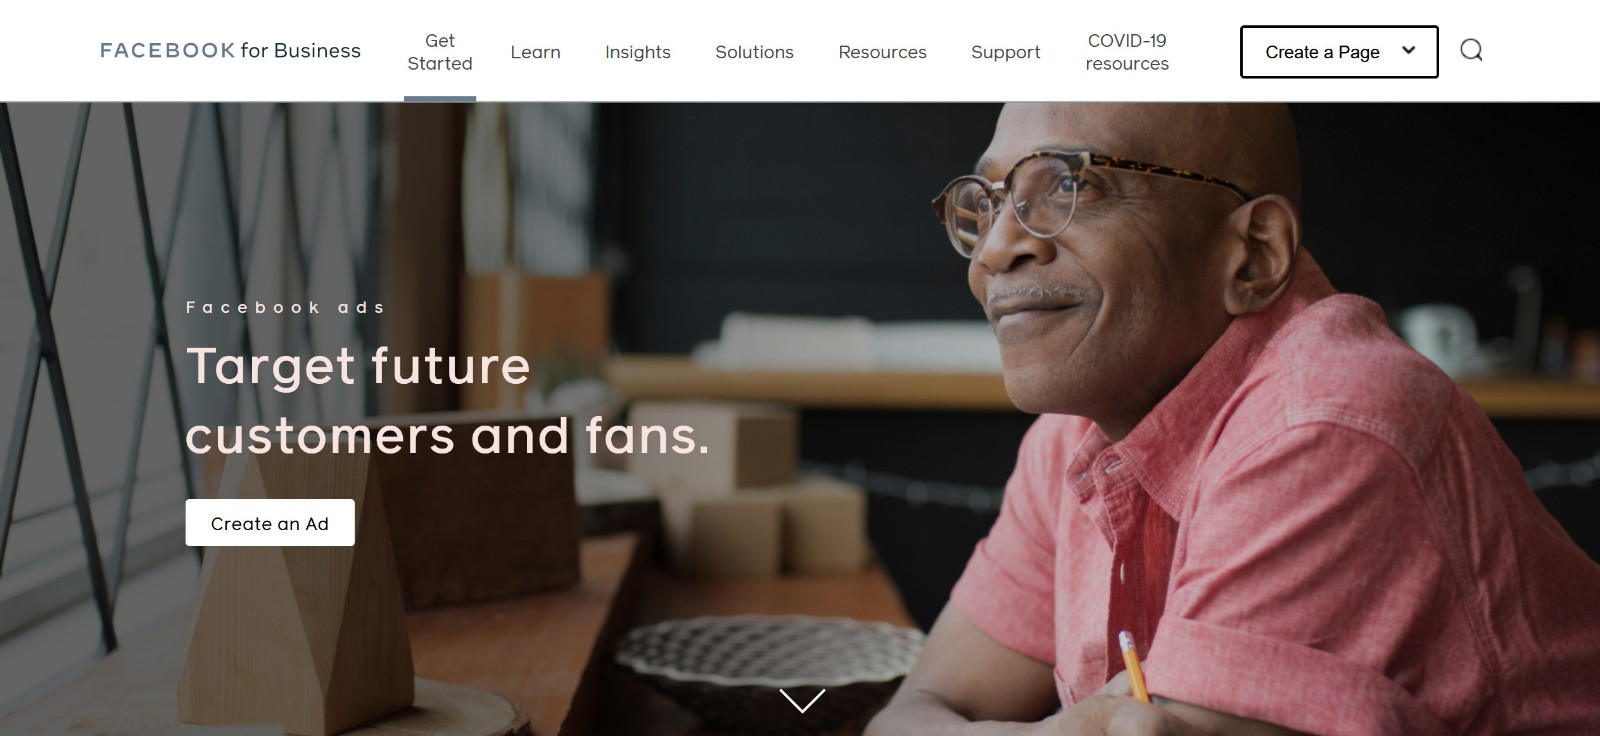Click the FACEBOOK wordmark in header logo
Screen dimensions: 1600x736
[x=167, y=50]
